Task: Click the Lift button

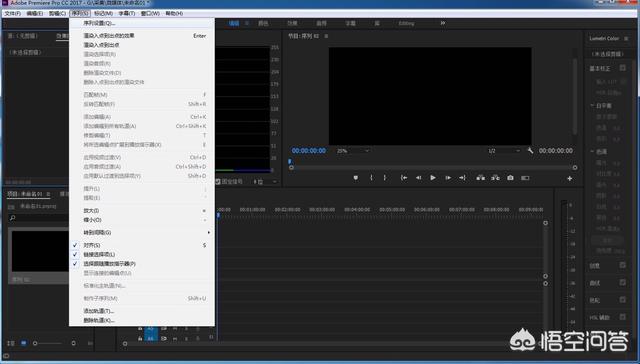Action: (x=481, y=178)
